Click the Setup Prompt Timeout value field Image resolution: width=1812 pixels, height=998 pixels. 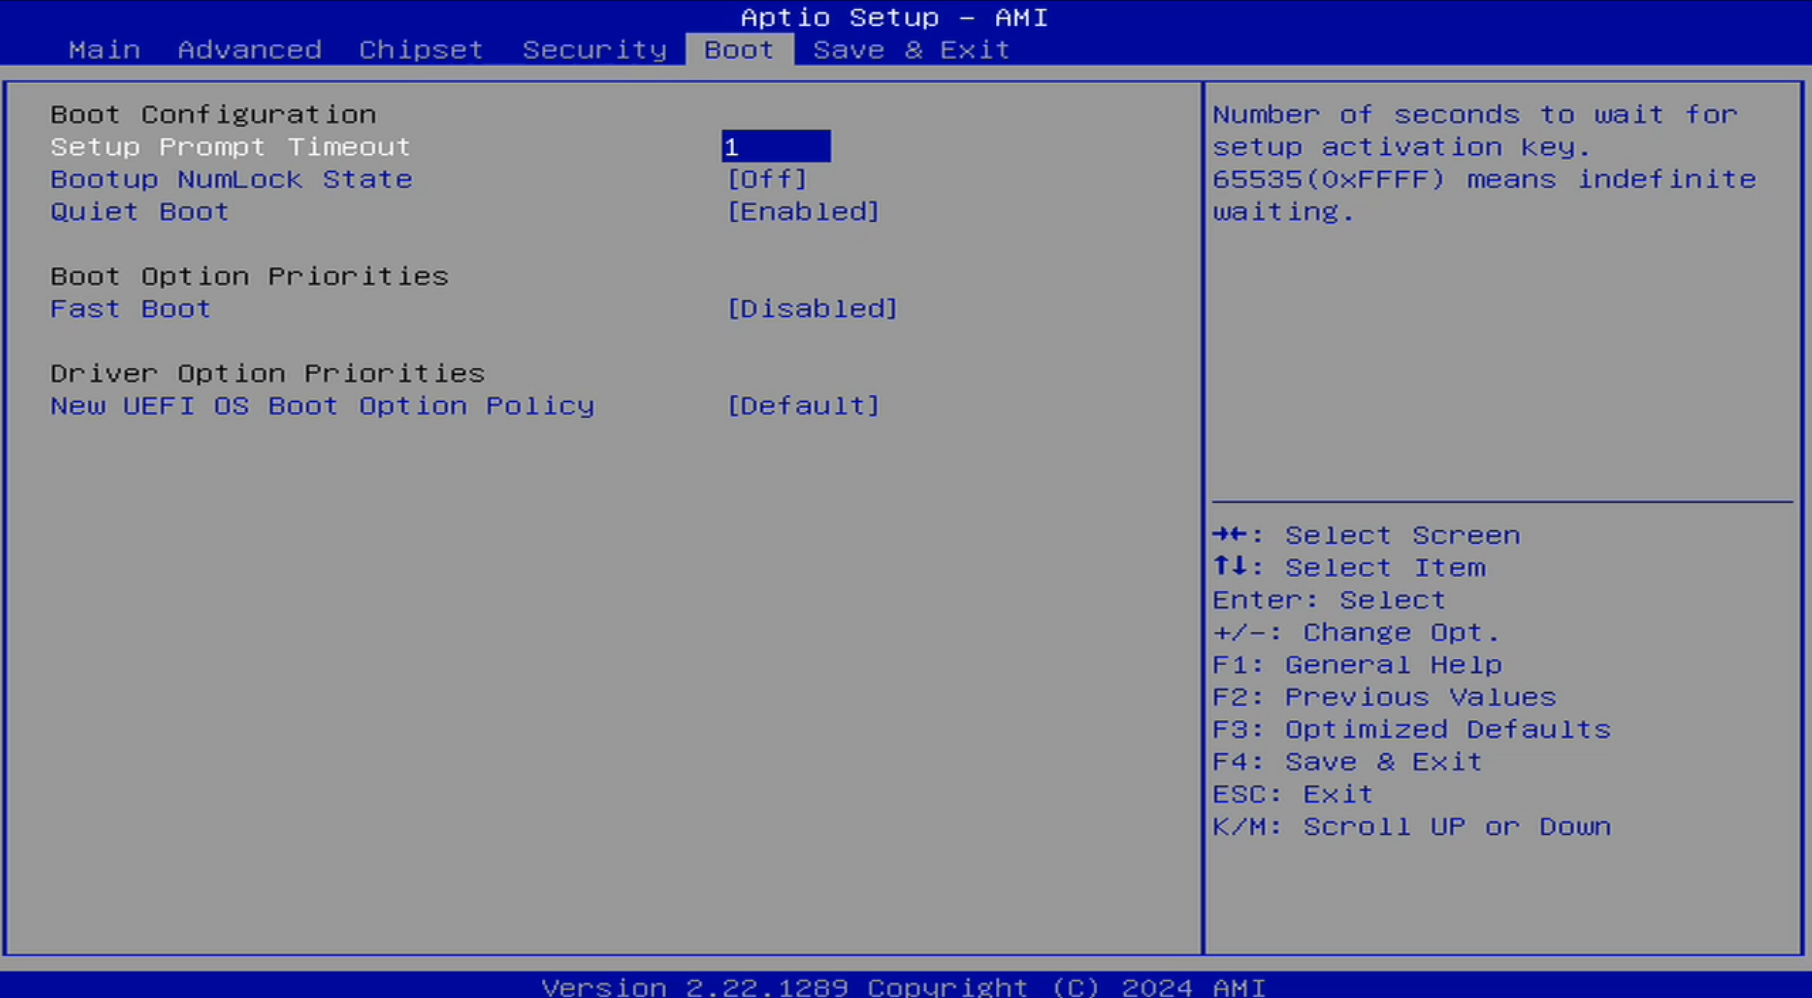point(775,147)
